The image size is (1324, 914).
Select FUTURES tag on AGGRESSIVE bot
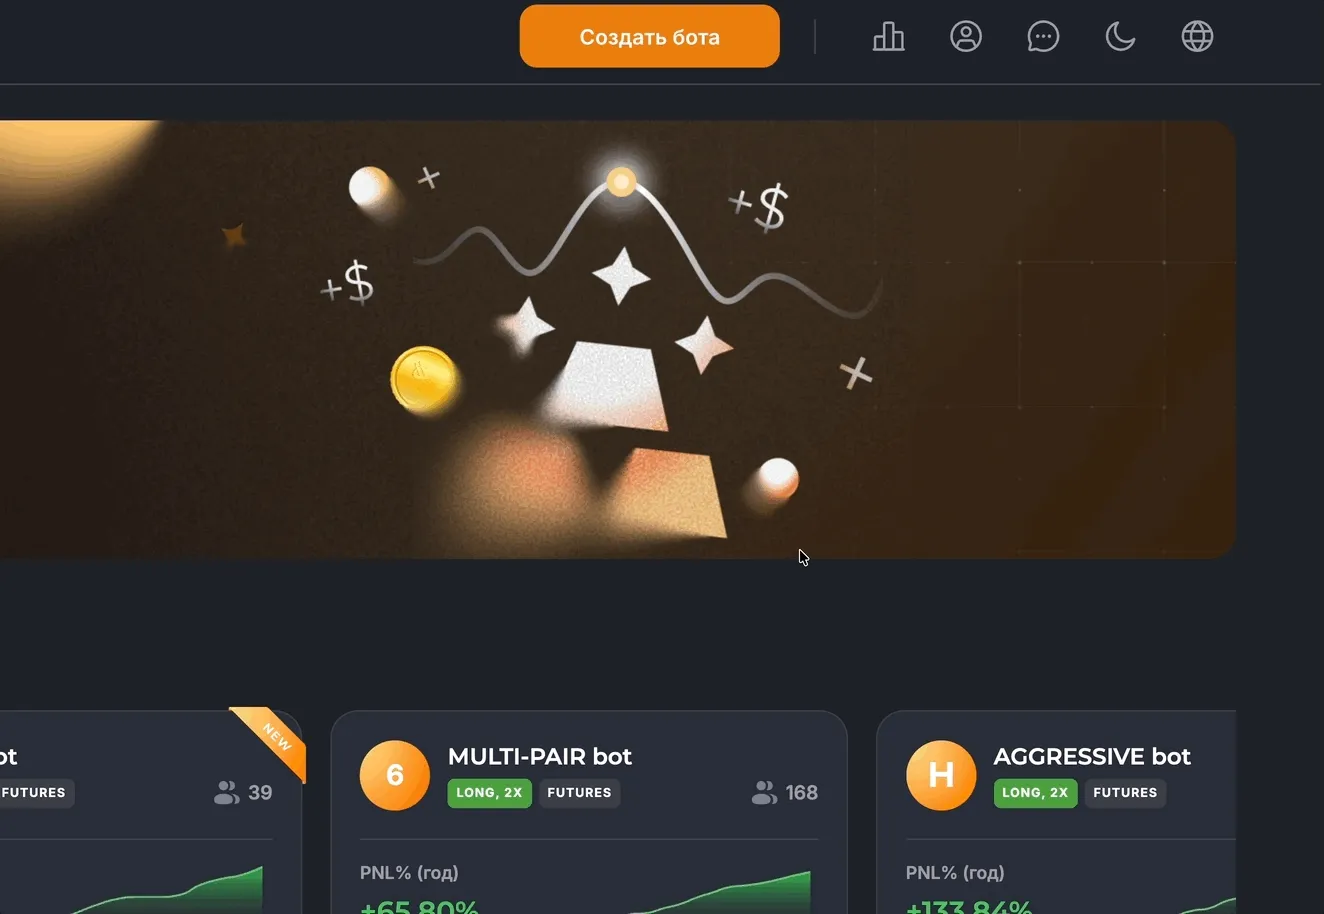(1125, 793)
